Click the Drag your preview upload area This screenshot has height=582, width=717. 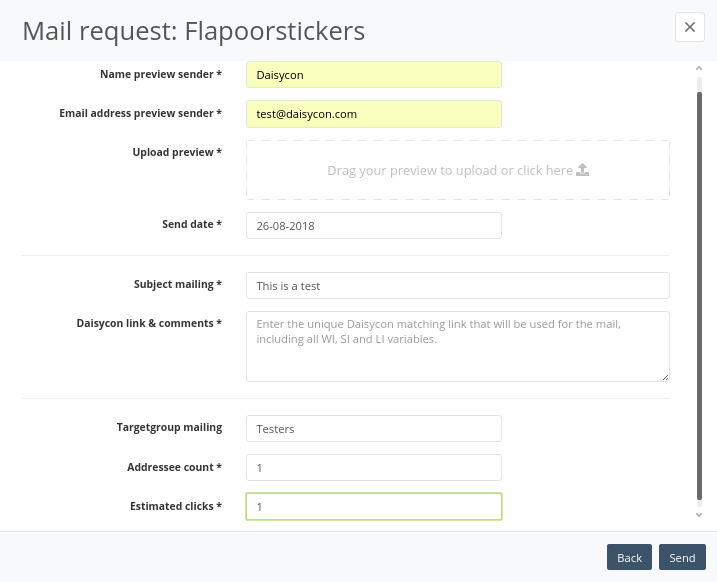[x=458, y=170]
